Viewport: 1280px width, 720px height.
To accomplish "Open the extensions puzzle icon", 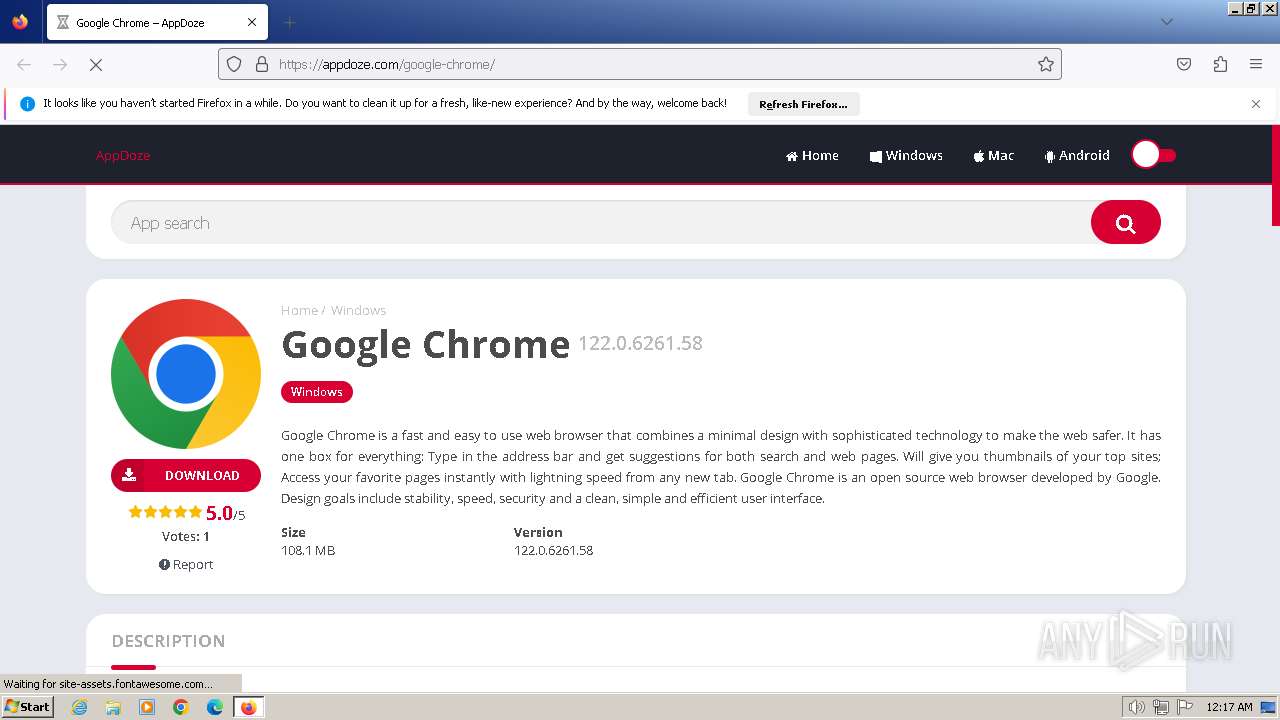I will (x=1220, y=64).
